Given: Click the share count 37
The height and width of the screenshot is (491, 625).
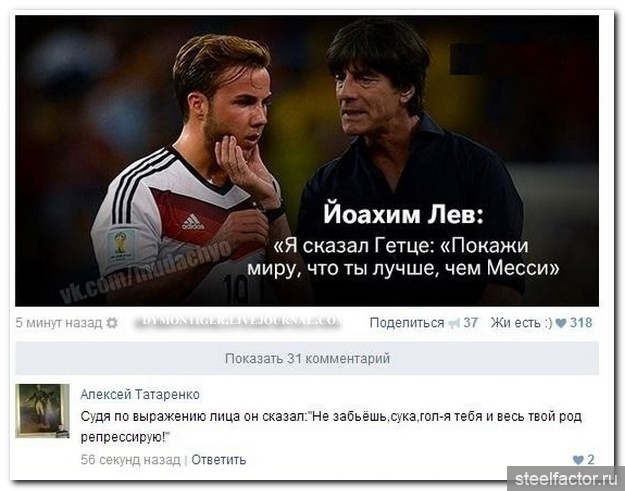Looking at the screenshot, I should point(470,322).
